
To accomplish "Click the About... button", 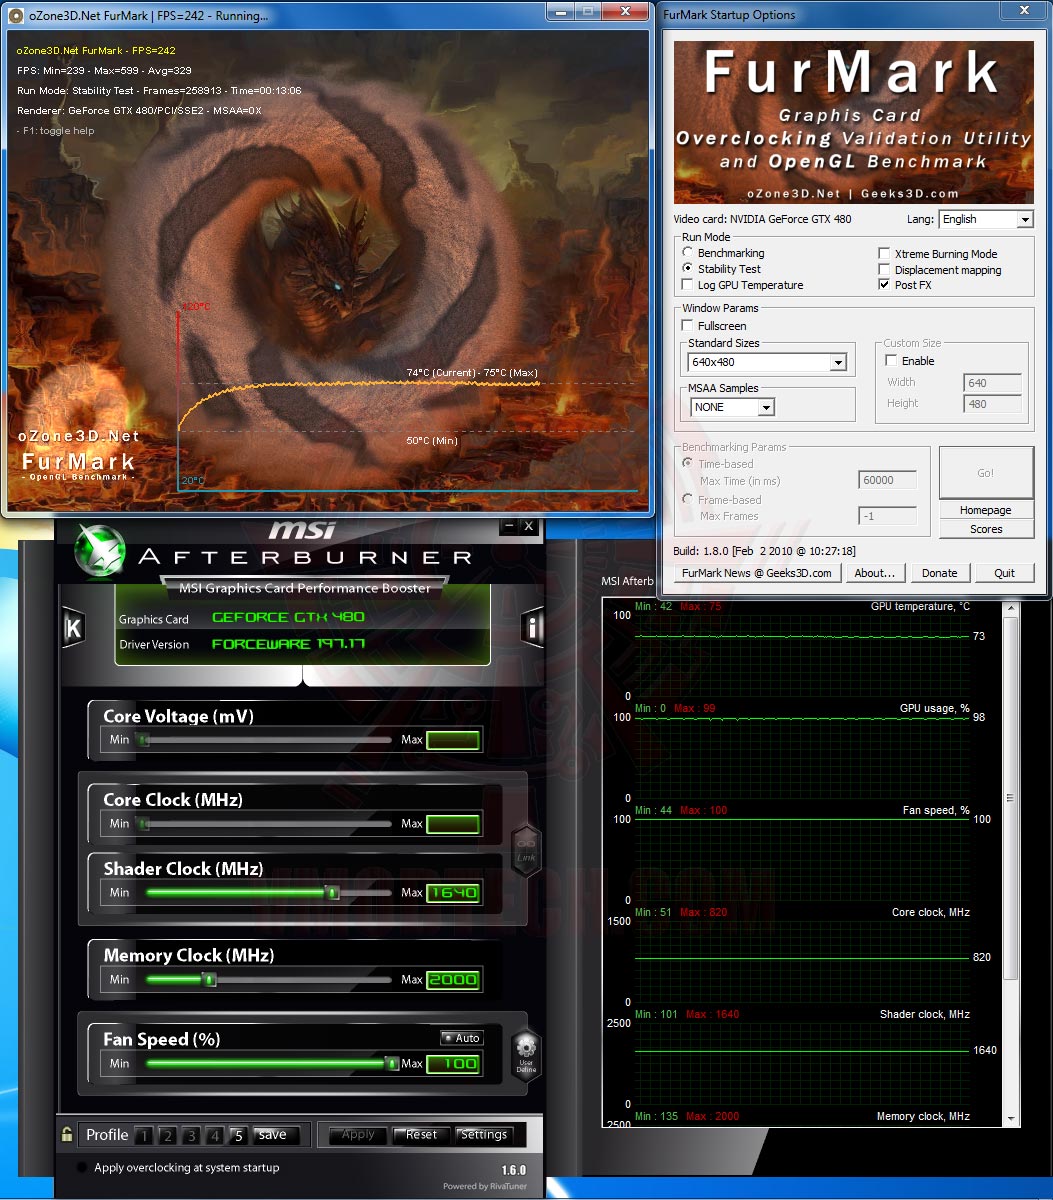I will tap(875, 573).
